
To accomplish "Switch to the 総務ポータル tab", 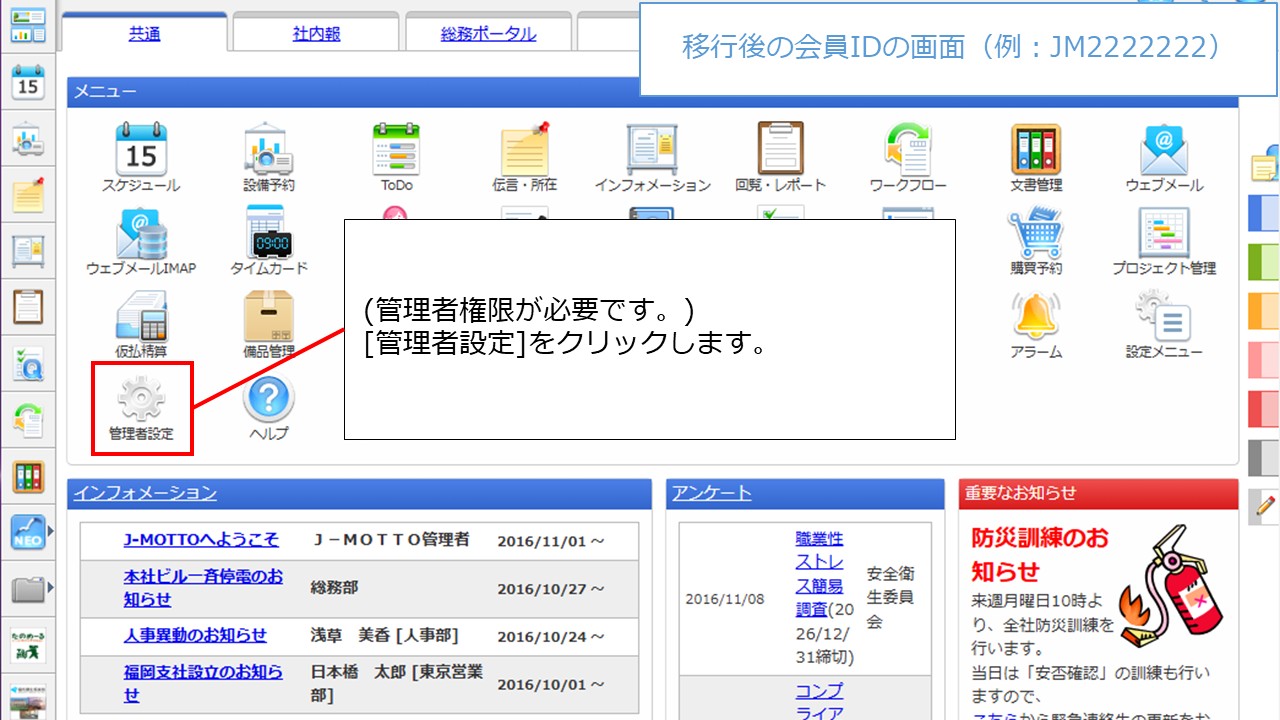I will [x=488, y=34].
